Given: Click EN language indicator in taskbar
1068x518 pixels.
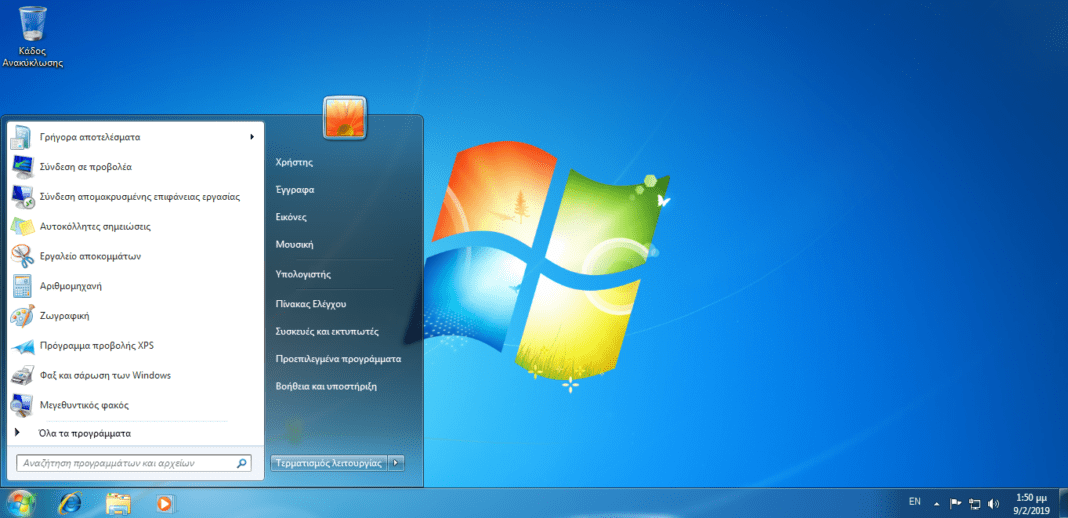Looking at the screenshot, I should tap(915, 502).
